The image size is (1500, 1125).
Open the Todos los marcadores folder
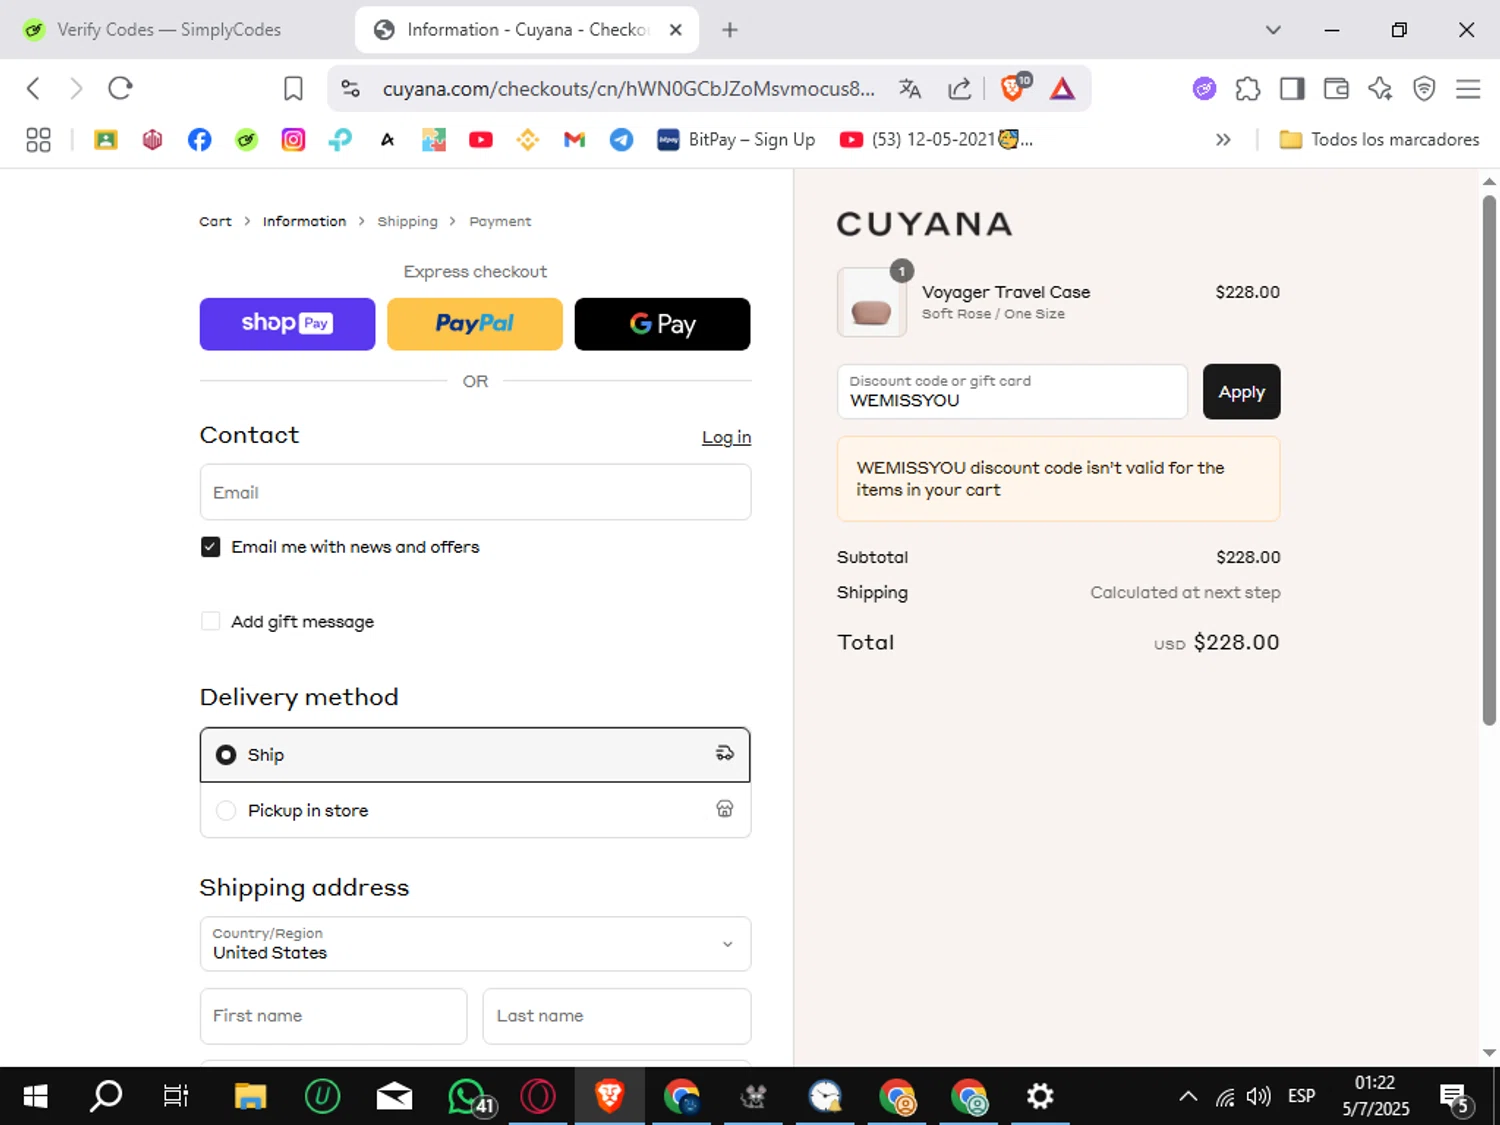tap(1379, 140)
